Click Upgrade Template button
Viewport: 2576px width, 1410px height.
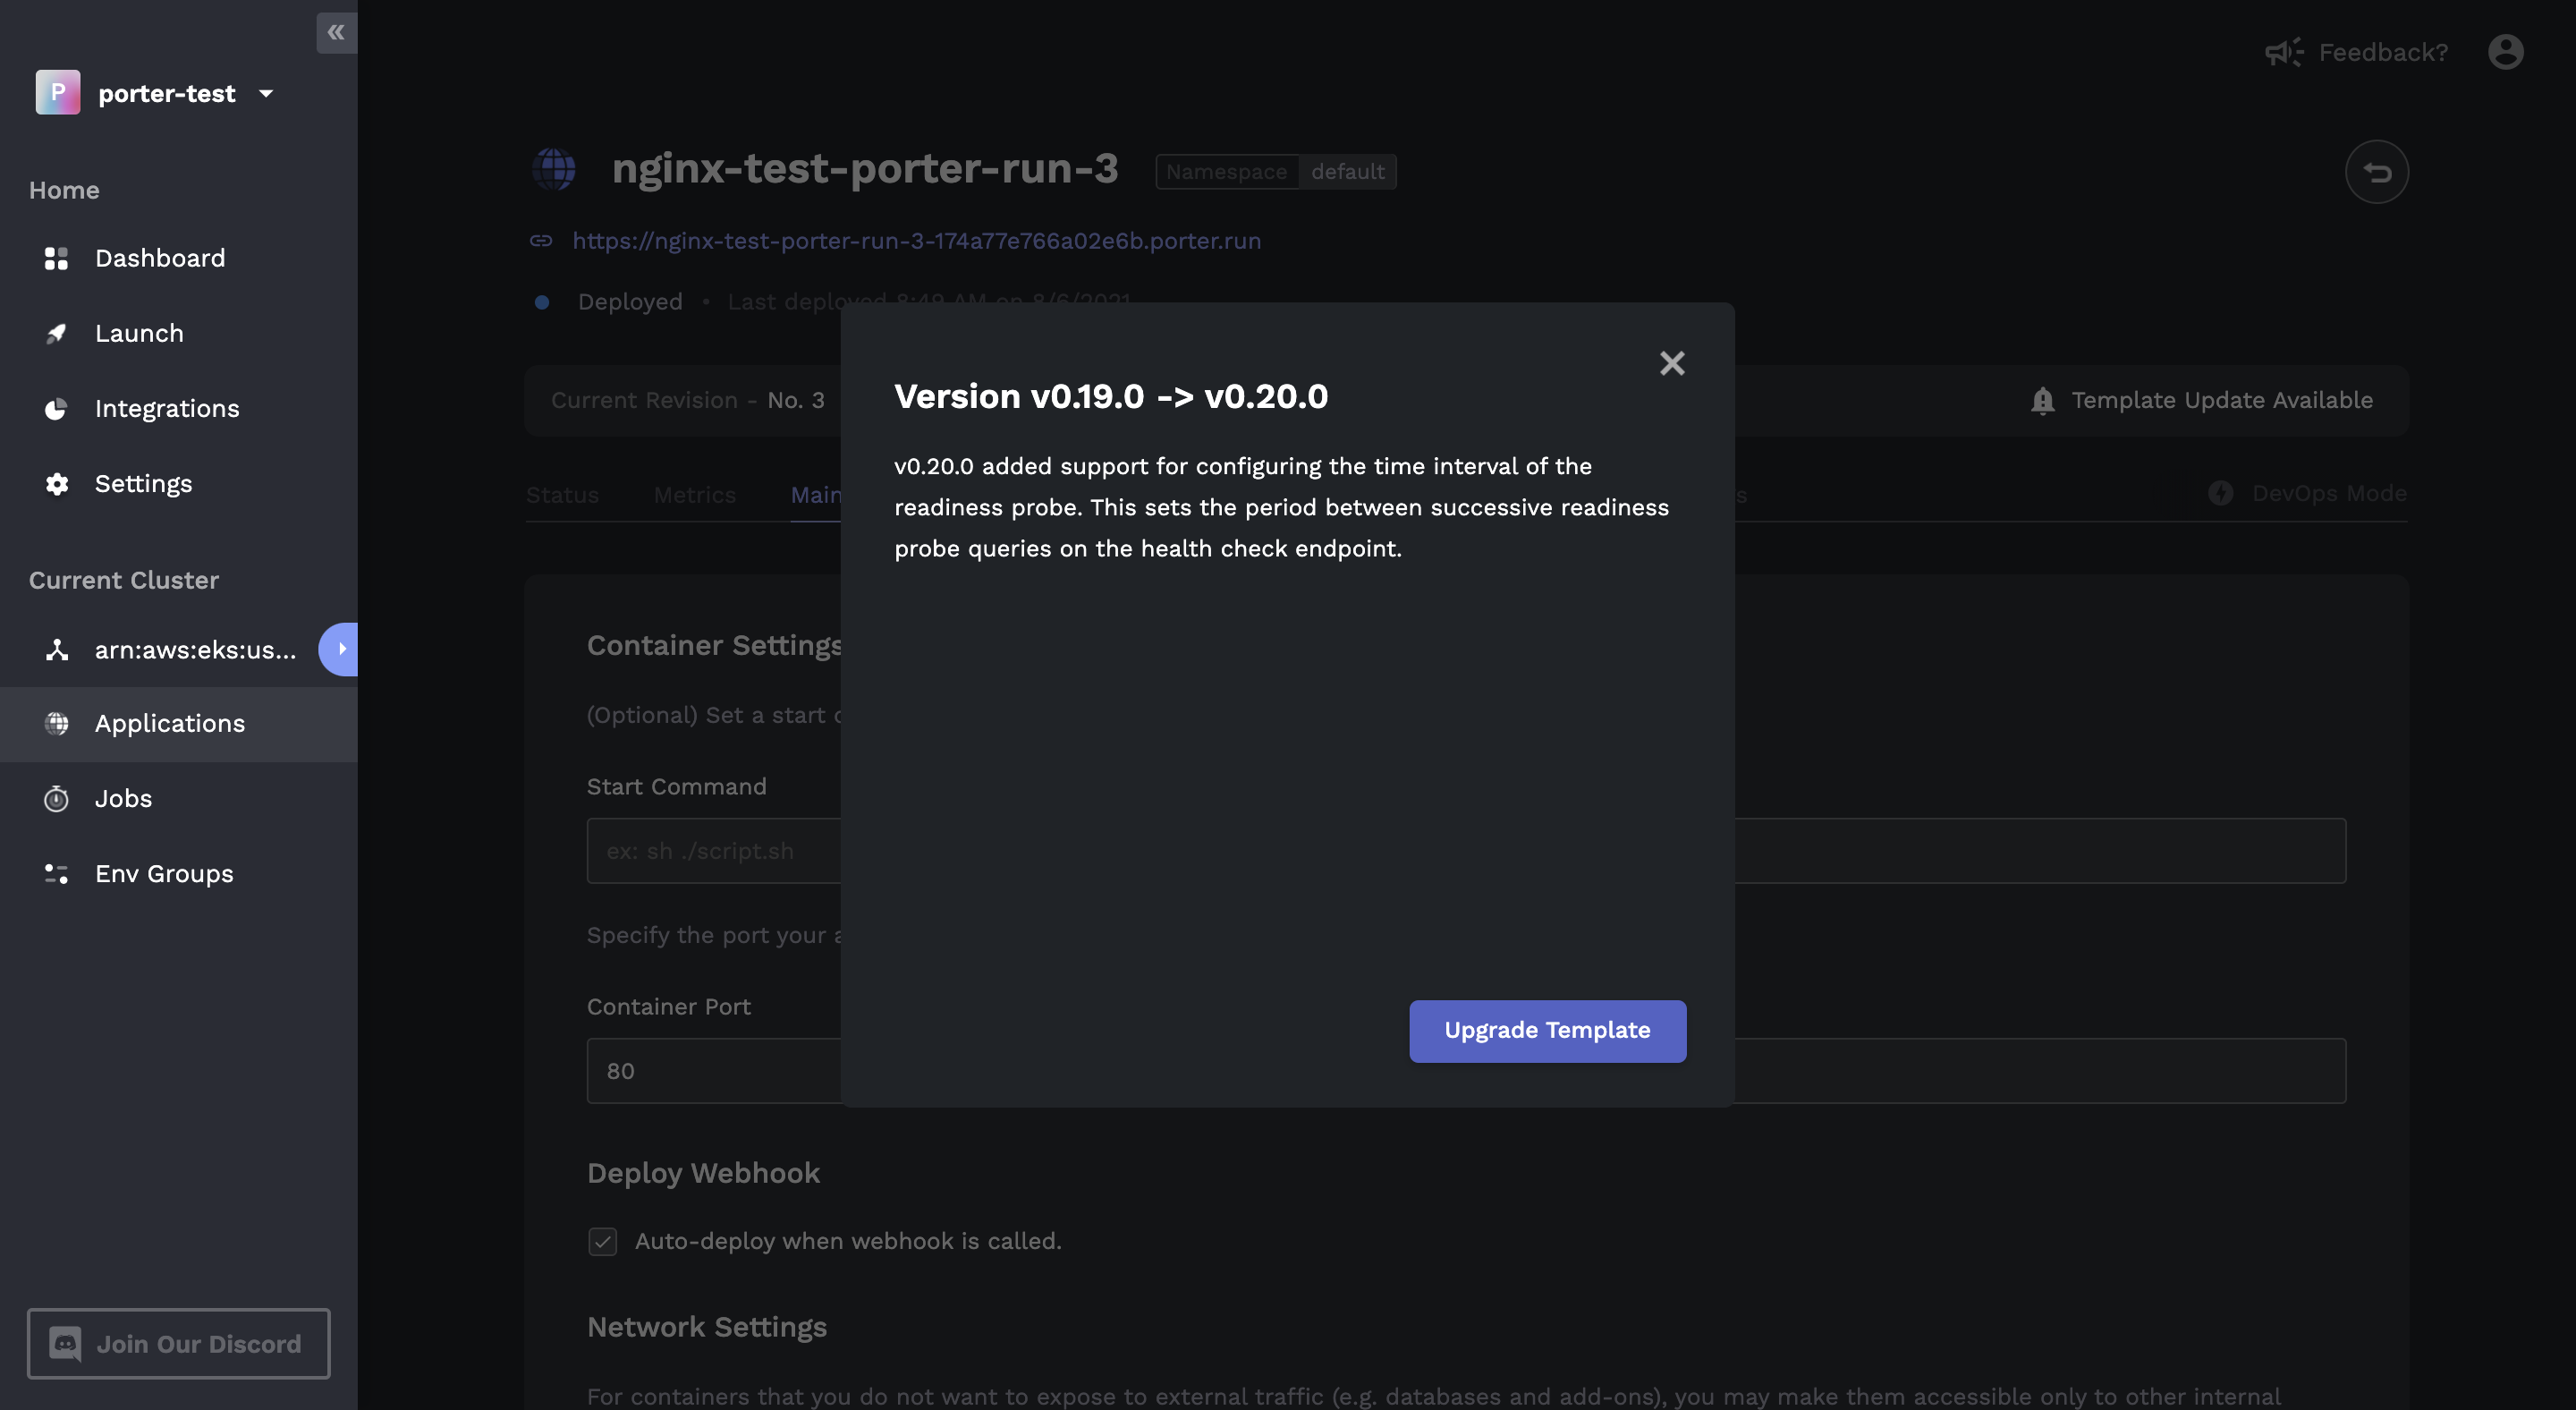pos(1547,1030)
